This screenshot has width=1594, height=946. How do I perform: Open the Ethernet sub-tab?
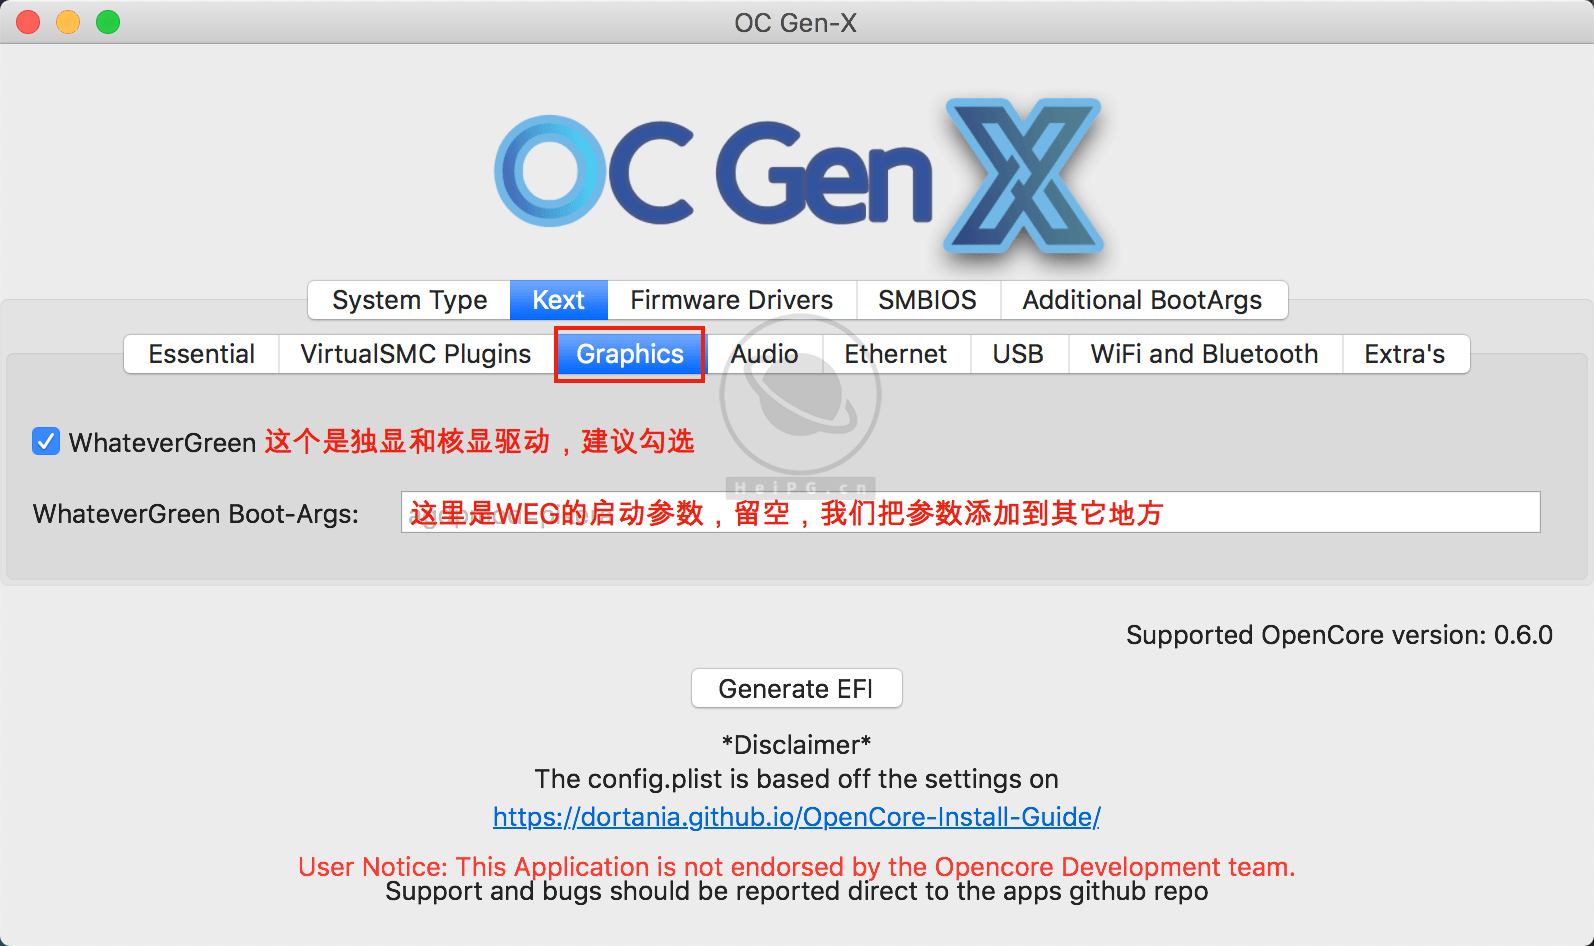pos(895,354)
